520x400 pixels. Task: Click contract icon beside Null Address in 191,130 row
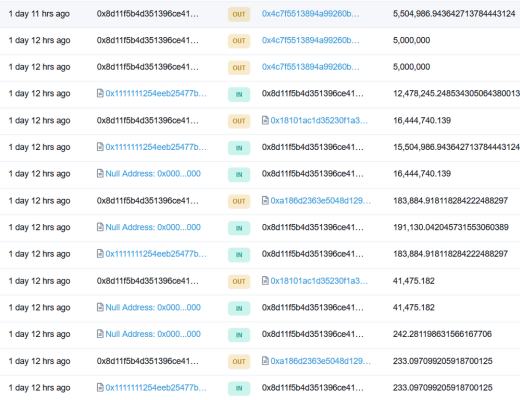click(100, 227)
